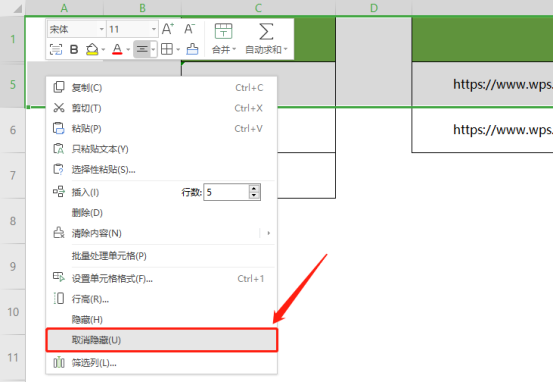Toggle bold formatting in mini toolbar
Screen dimensions: 554x382
(x=74, y=49)
